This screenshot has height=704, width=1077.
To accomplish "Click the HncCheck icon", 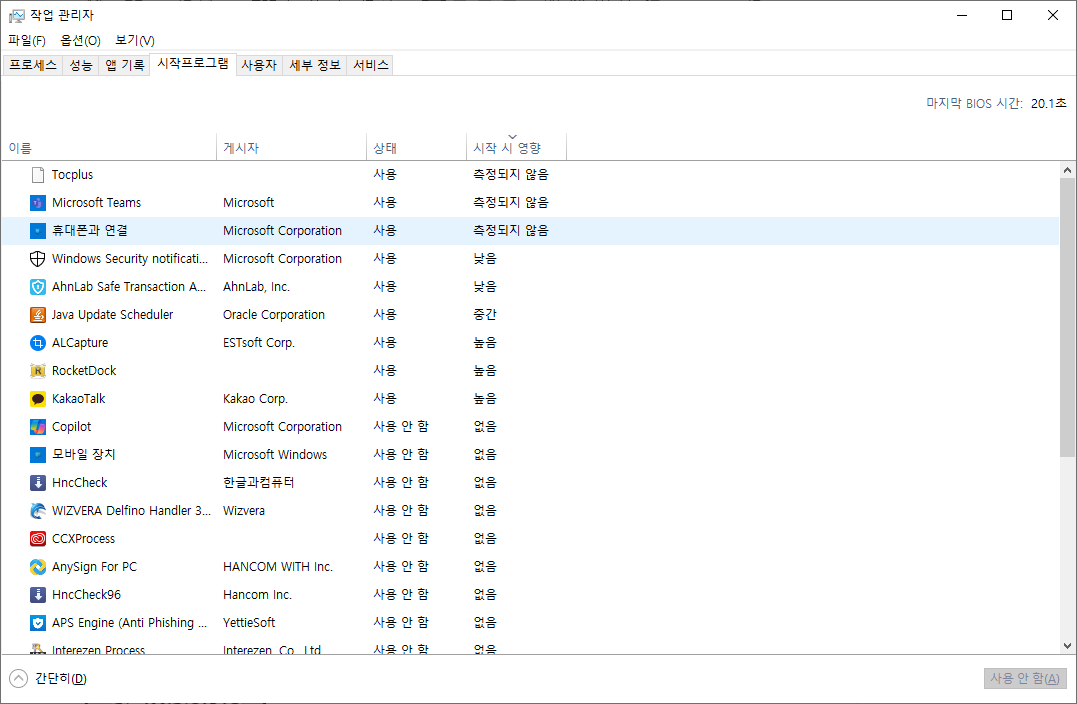I will [x=38, y=483].
